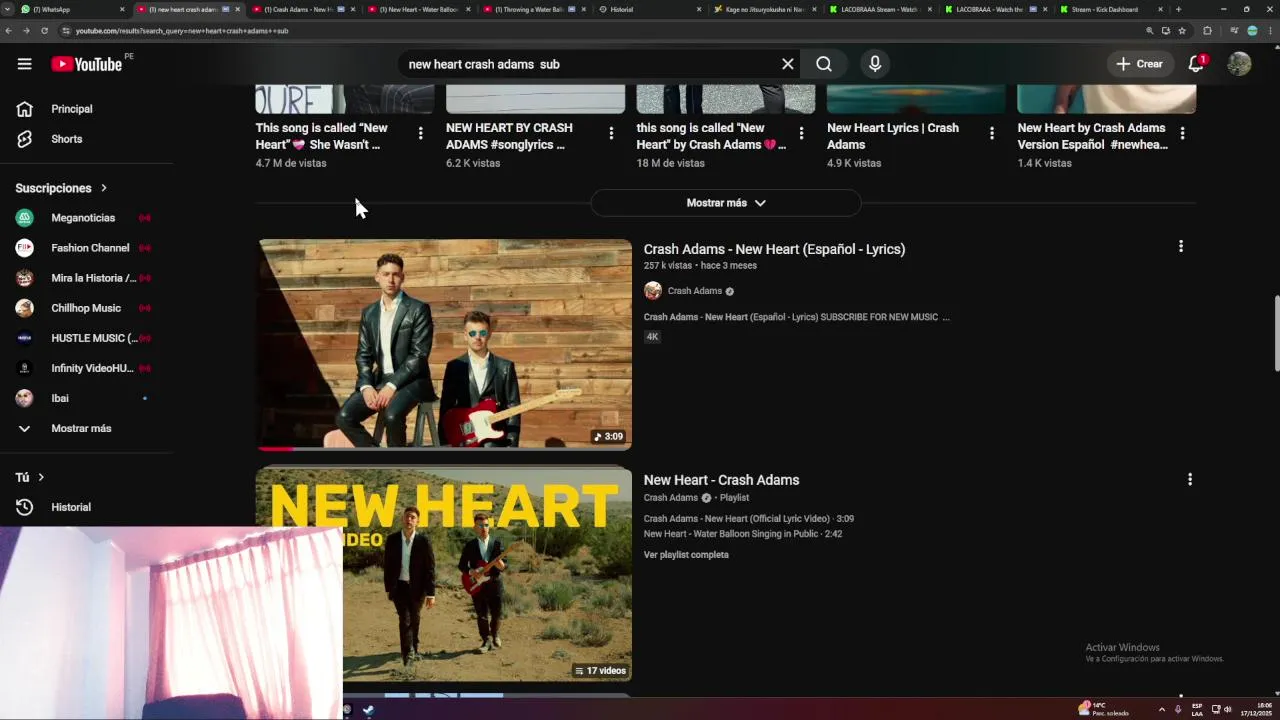The image size is (1280, 720).
Task: Open the 'Tú' section chevron
Action: pyautogui.click(x=41, y=477)
